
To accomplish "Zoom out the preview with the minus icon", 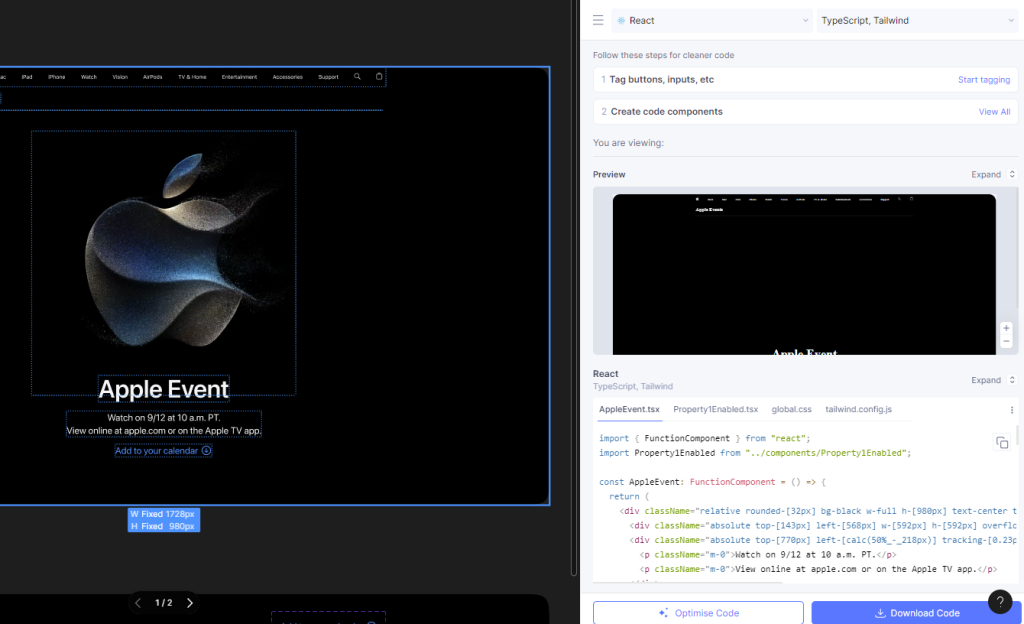I will coord(1006,342).
